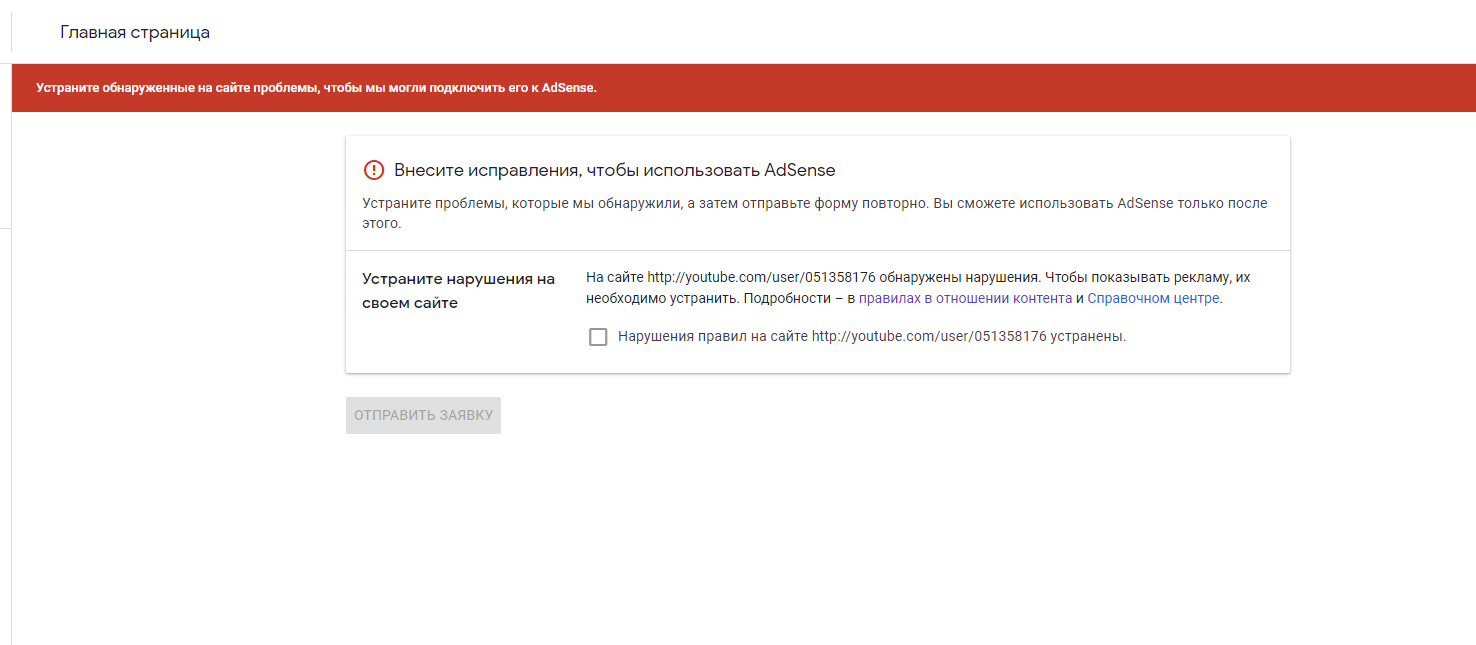Screen dimensions: 1476x645
Task: Click the red error exclamation icon
Action: 373,170
